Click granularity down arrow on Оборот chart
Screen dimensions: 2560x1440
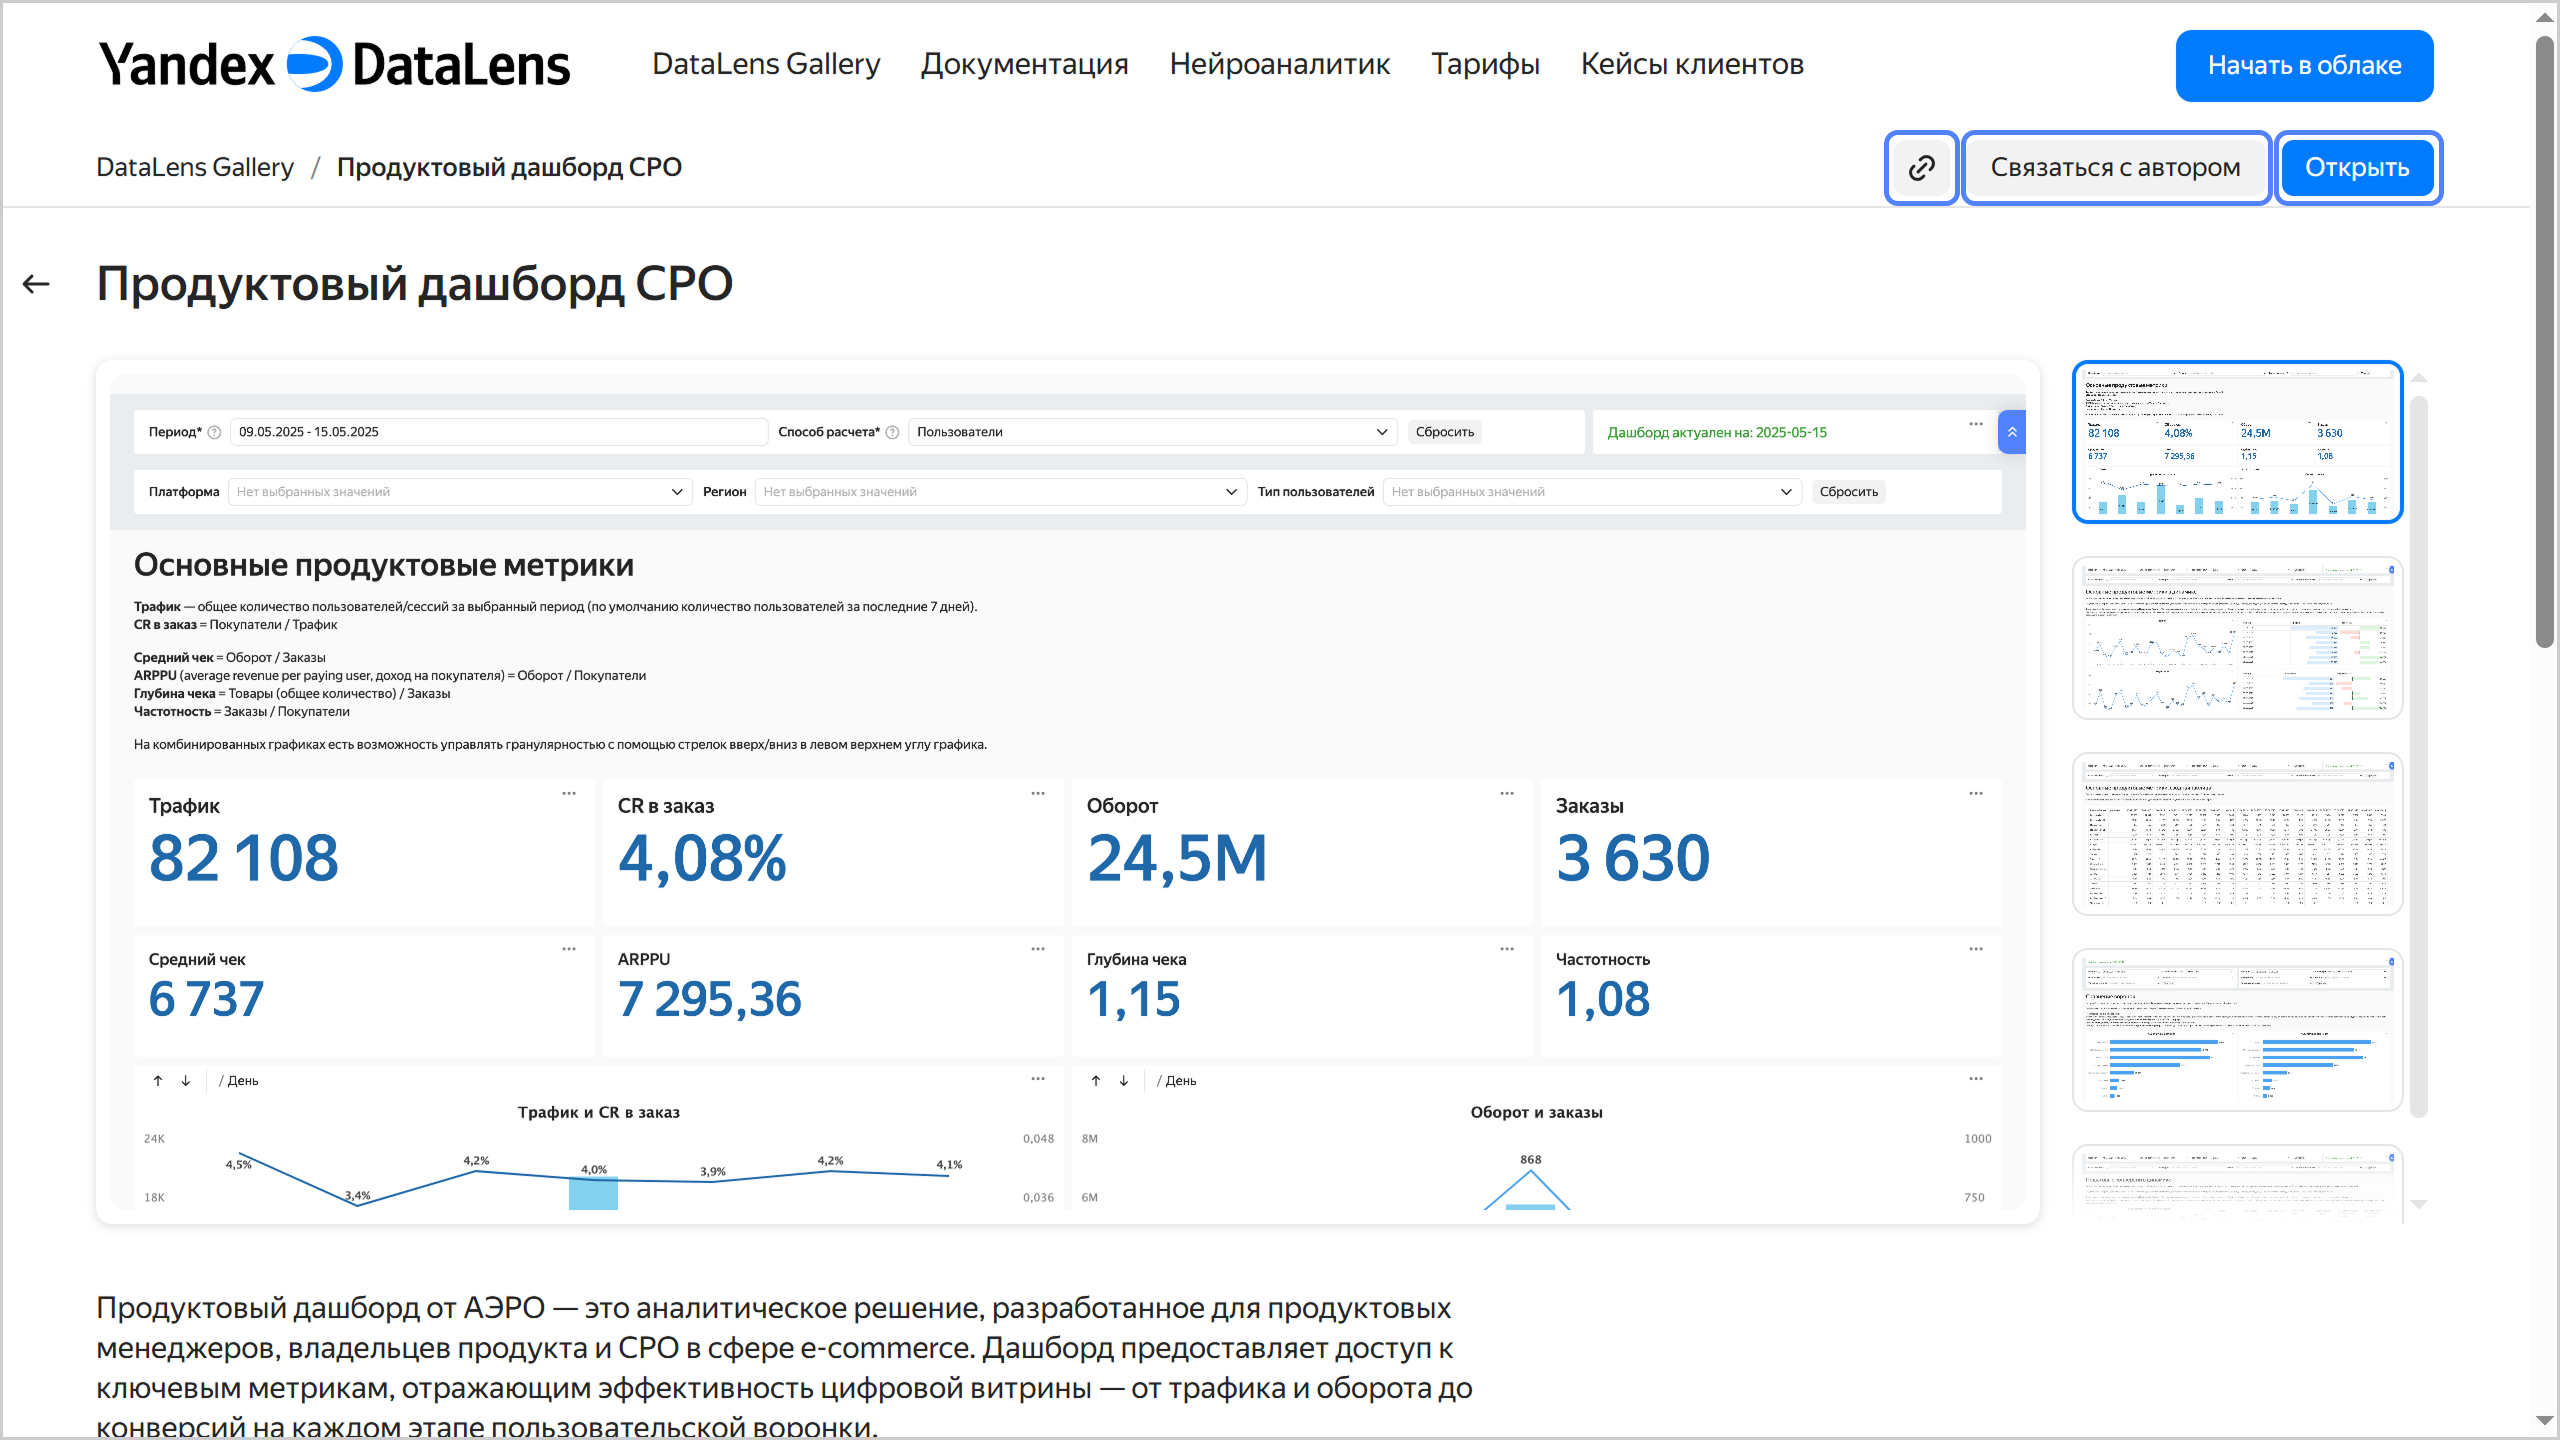1124,1081
